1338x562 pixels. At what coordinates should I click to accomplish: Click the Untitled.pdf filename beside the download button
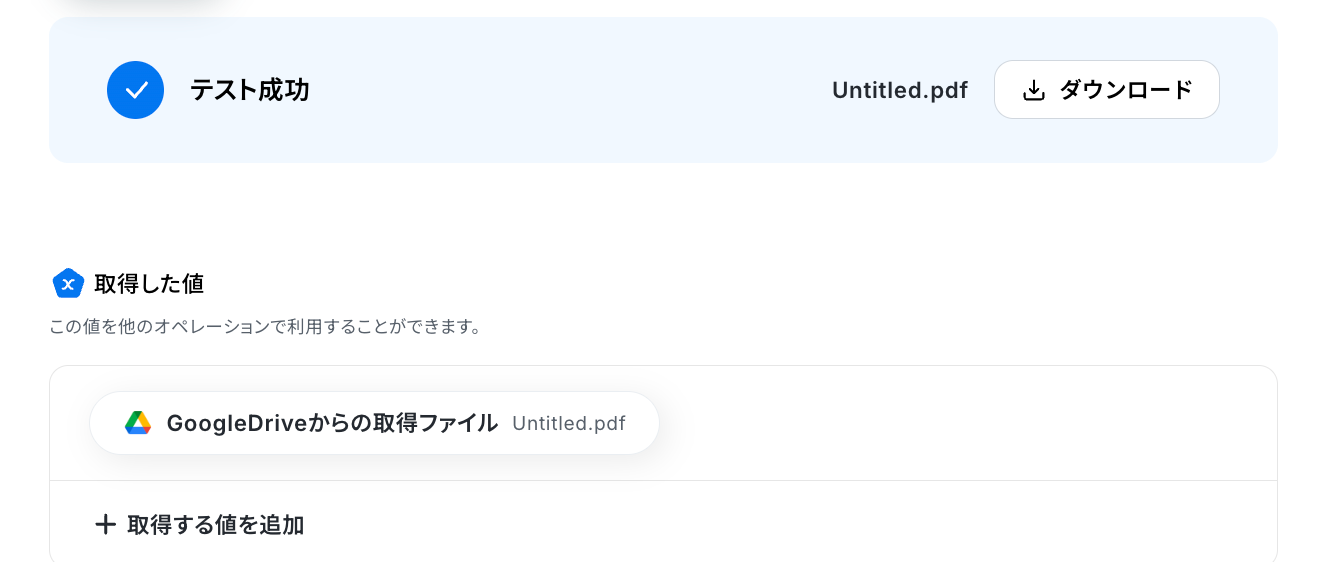tap(900, 90)
